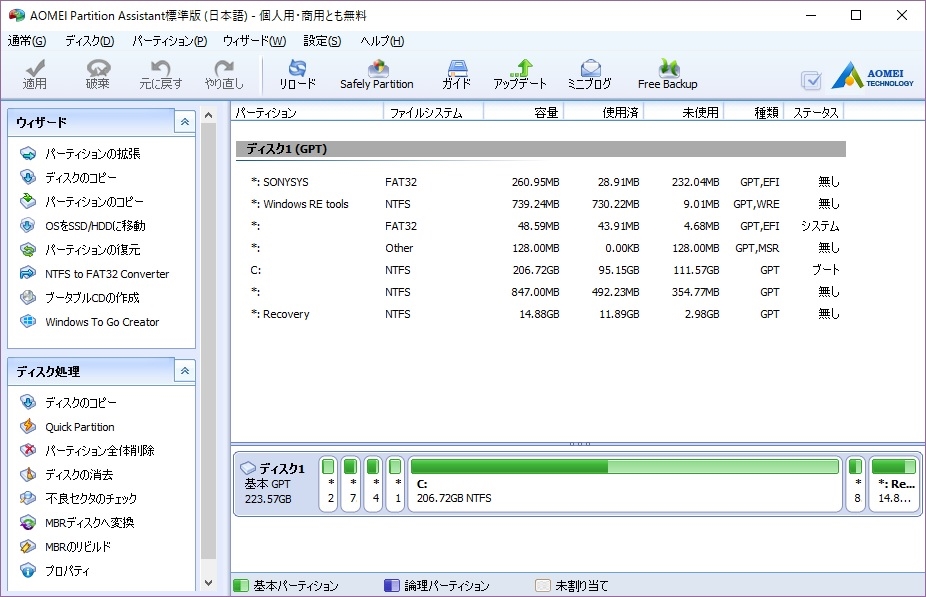Open the ウィザード(W) menu
Screen dimensions: 926x597
[255, 41]
